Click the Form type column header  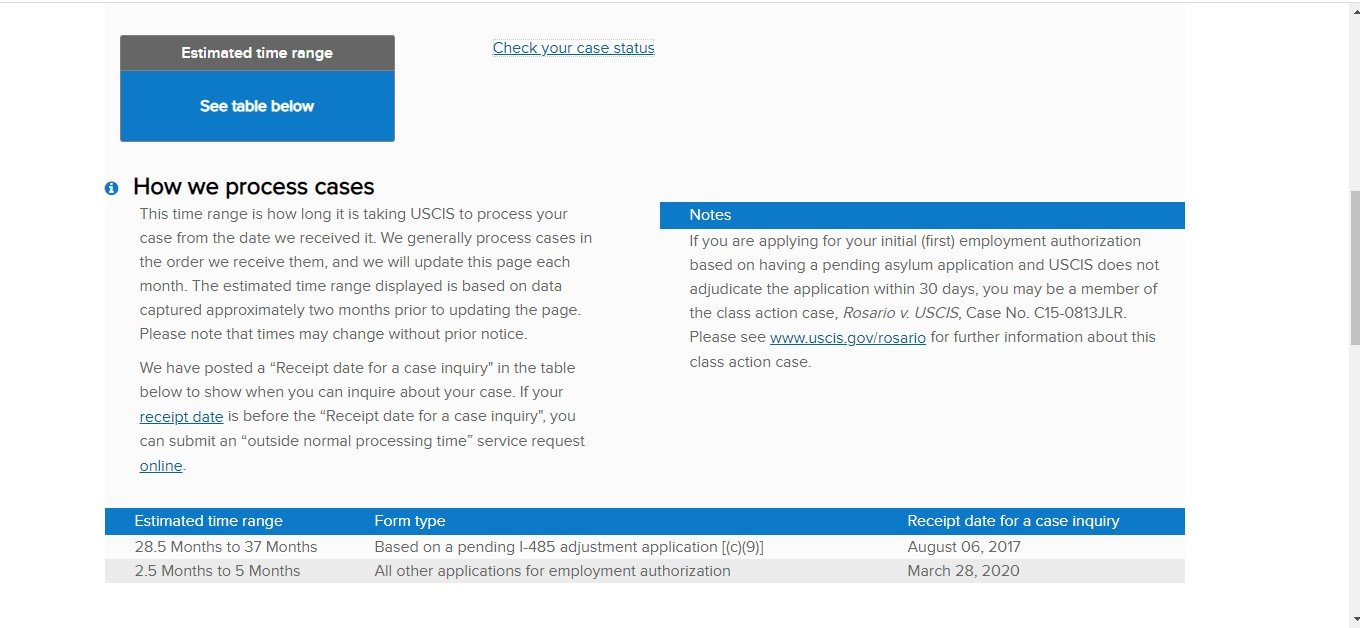(410, 521)
